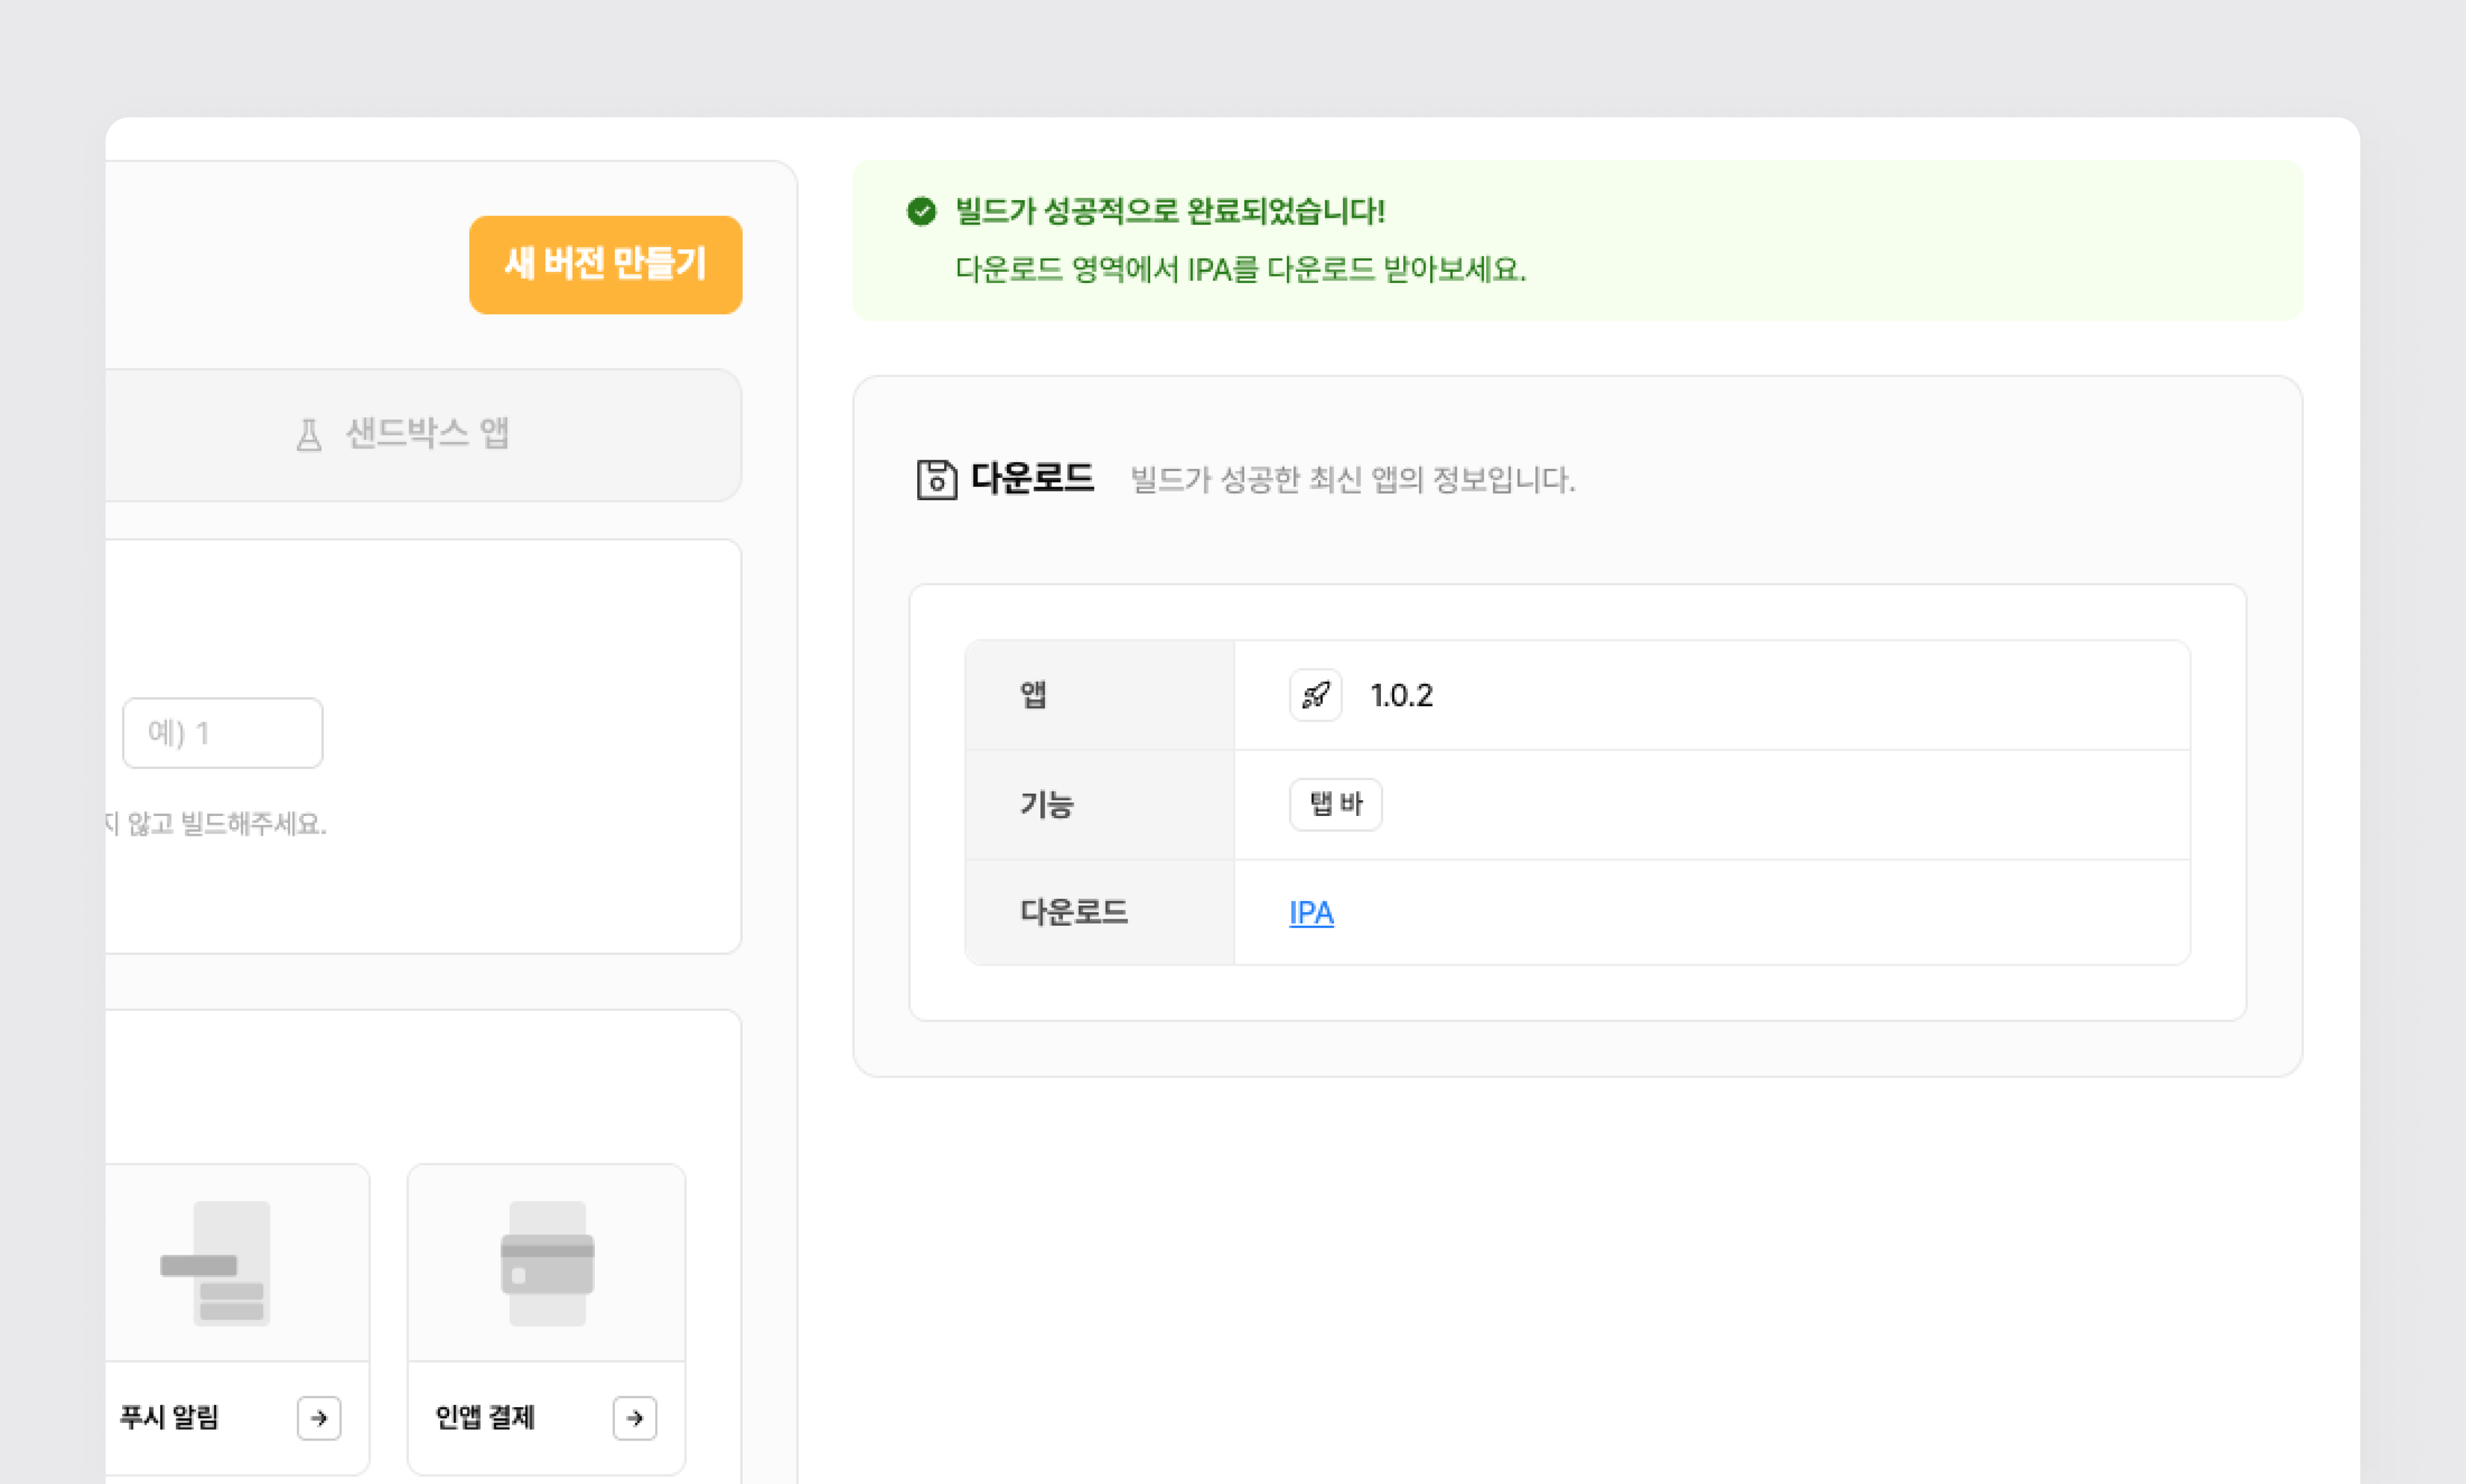Click the rocket icon beside version 1.0.2
This screenshot has height=1484, width=2466.
(1315, 695)
